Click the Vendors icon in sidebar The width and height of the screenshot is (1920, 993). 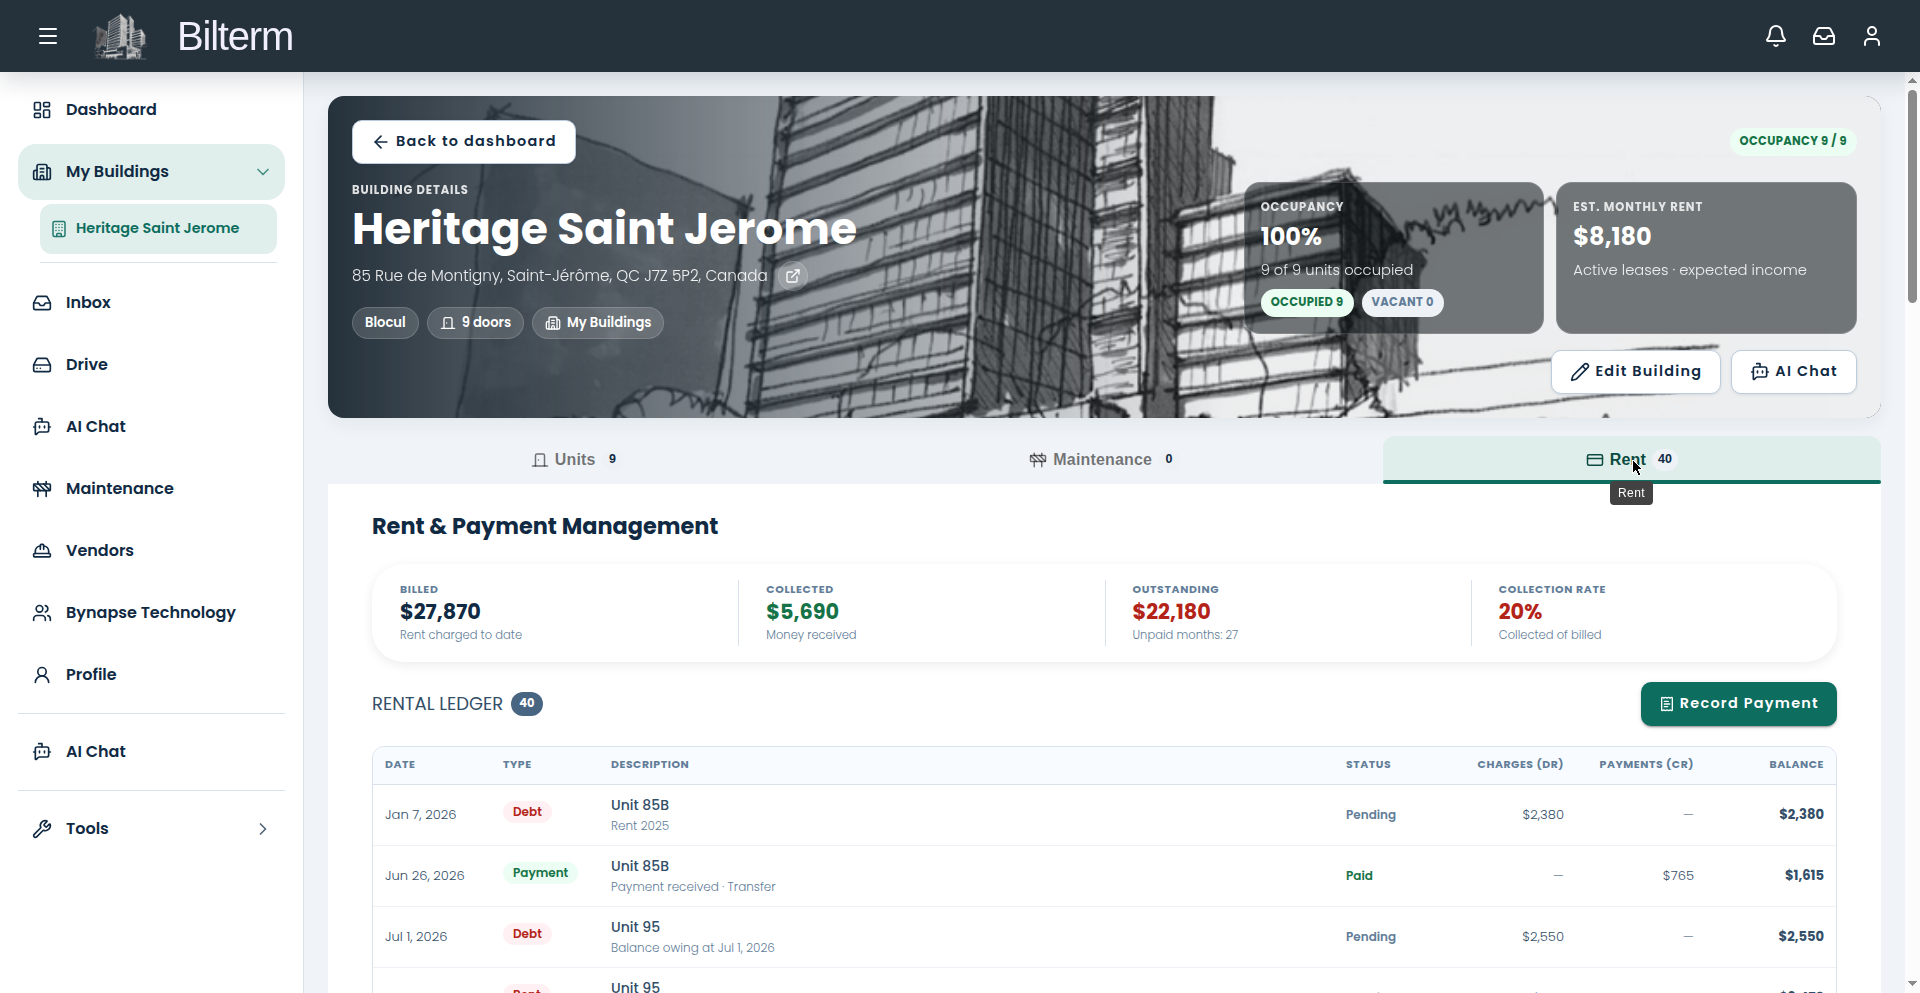[x=42, y=551]
